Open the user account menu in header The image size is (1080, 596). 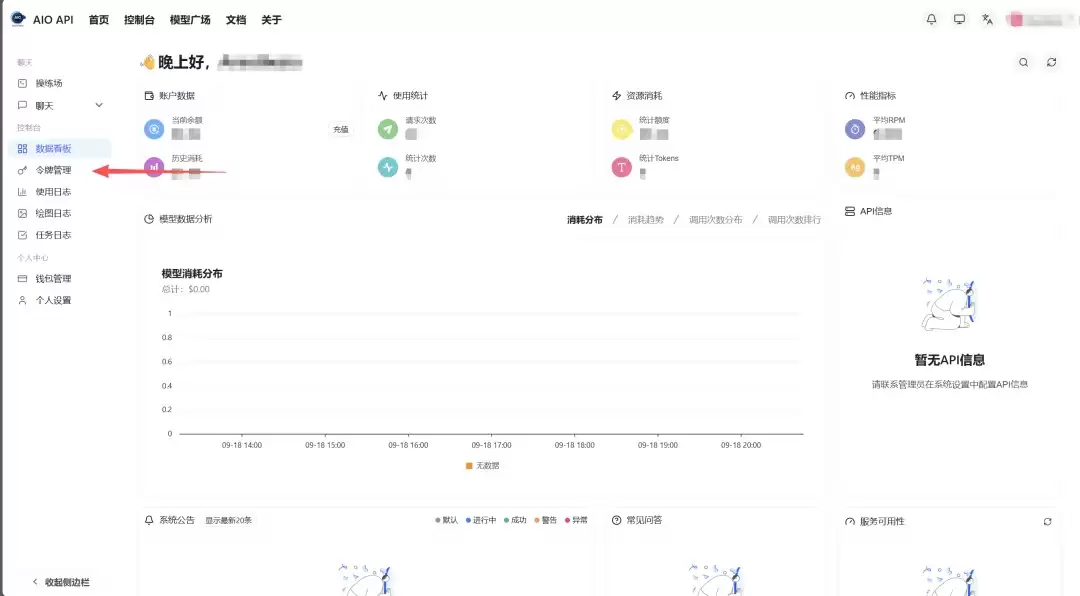[1041, 19]
